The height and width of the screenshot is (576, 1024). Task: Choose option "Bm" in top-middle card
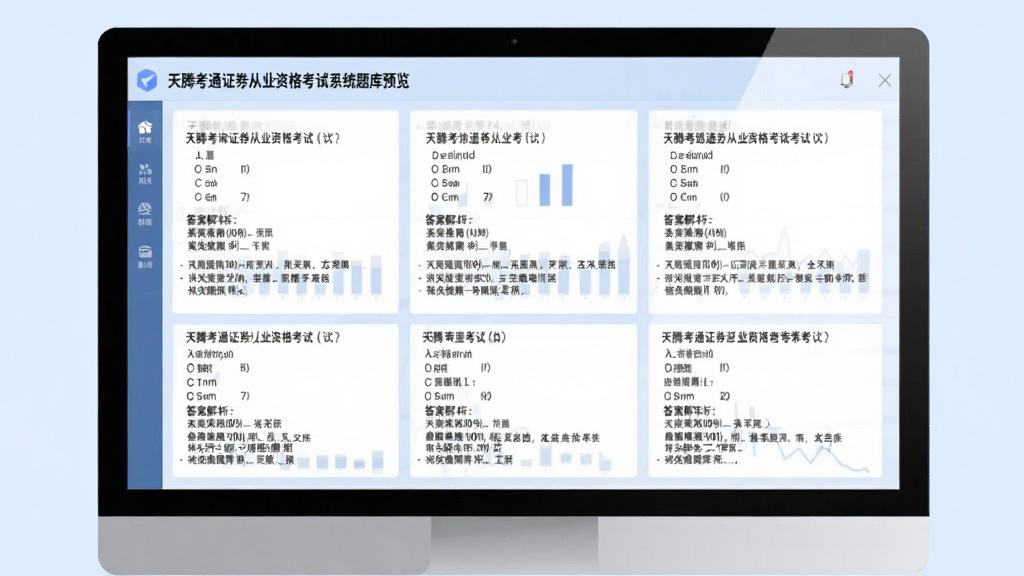[445, 169]
